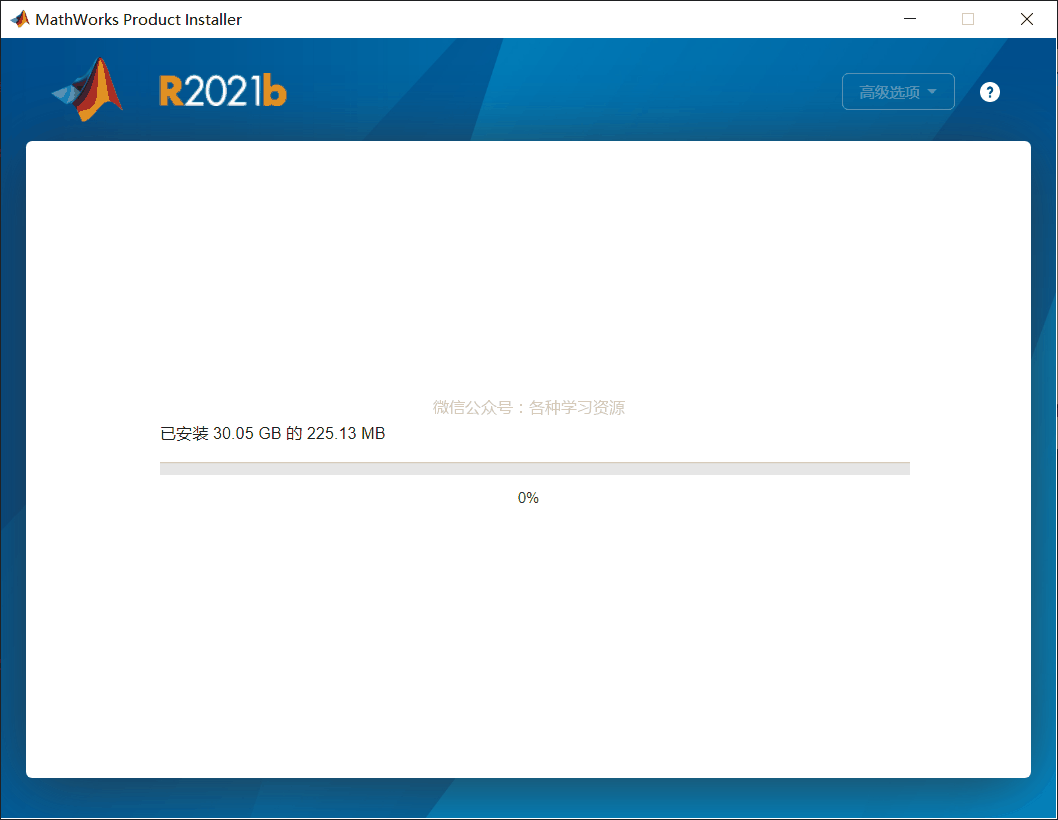The width and height of the screenshot is (1058, 820).
Task: Click the 微信公众号 watermark text
Action: pyautogui.click(x=528, y=407)
